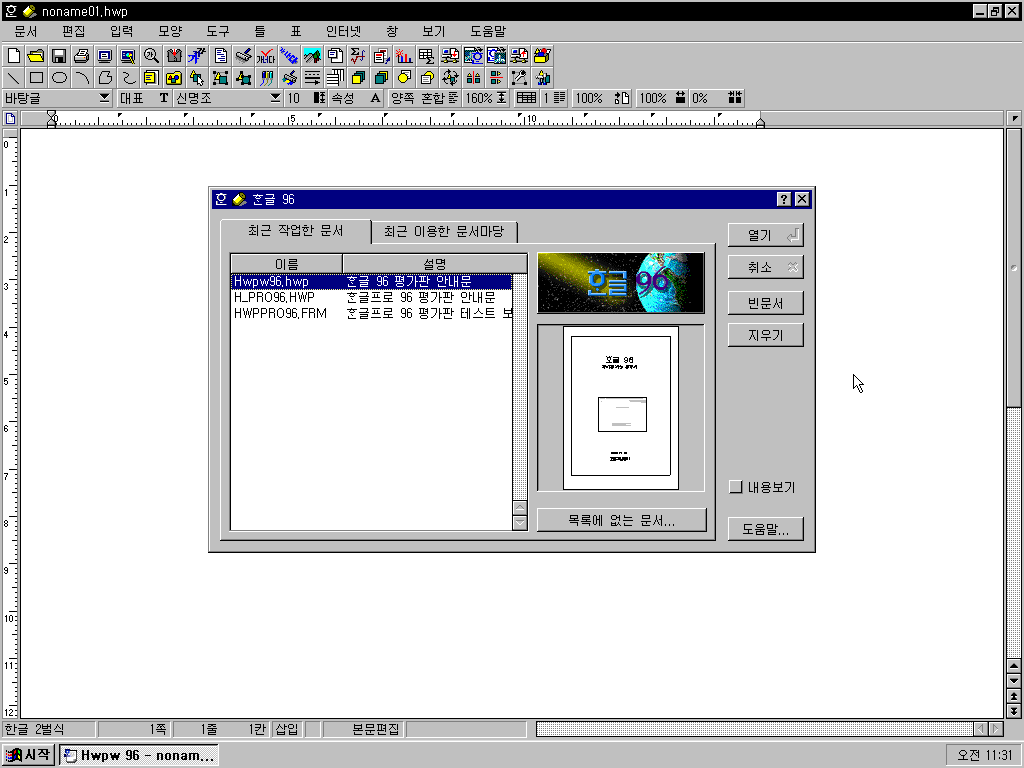1024x768 pixels.
Task: Click the flip vertically icon
Action: (x=496, y=78)
